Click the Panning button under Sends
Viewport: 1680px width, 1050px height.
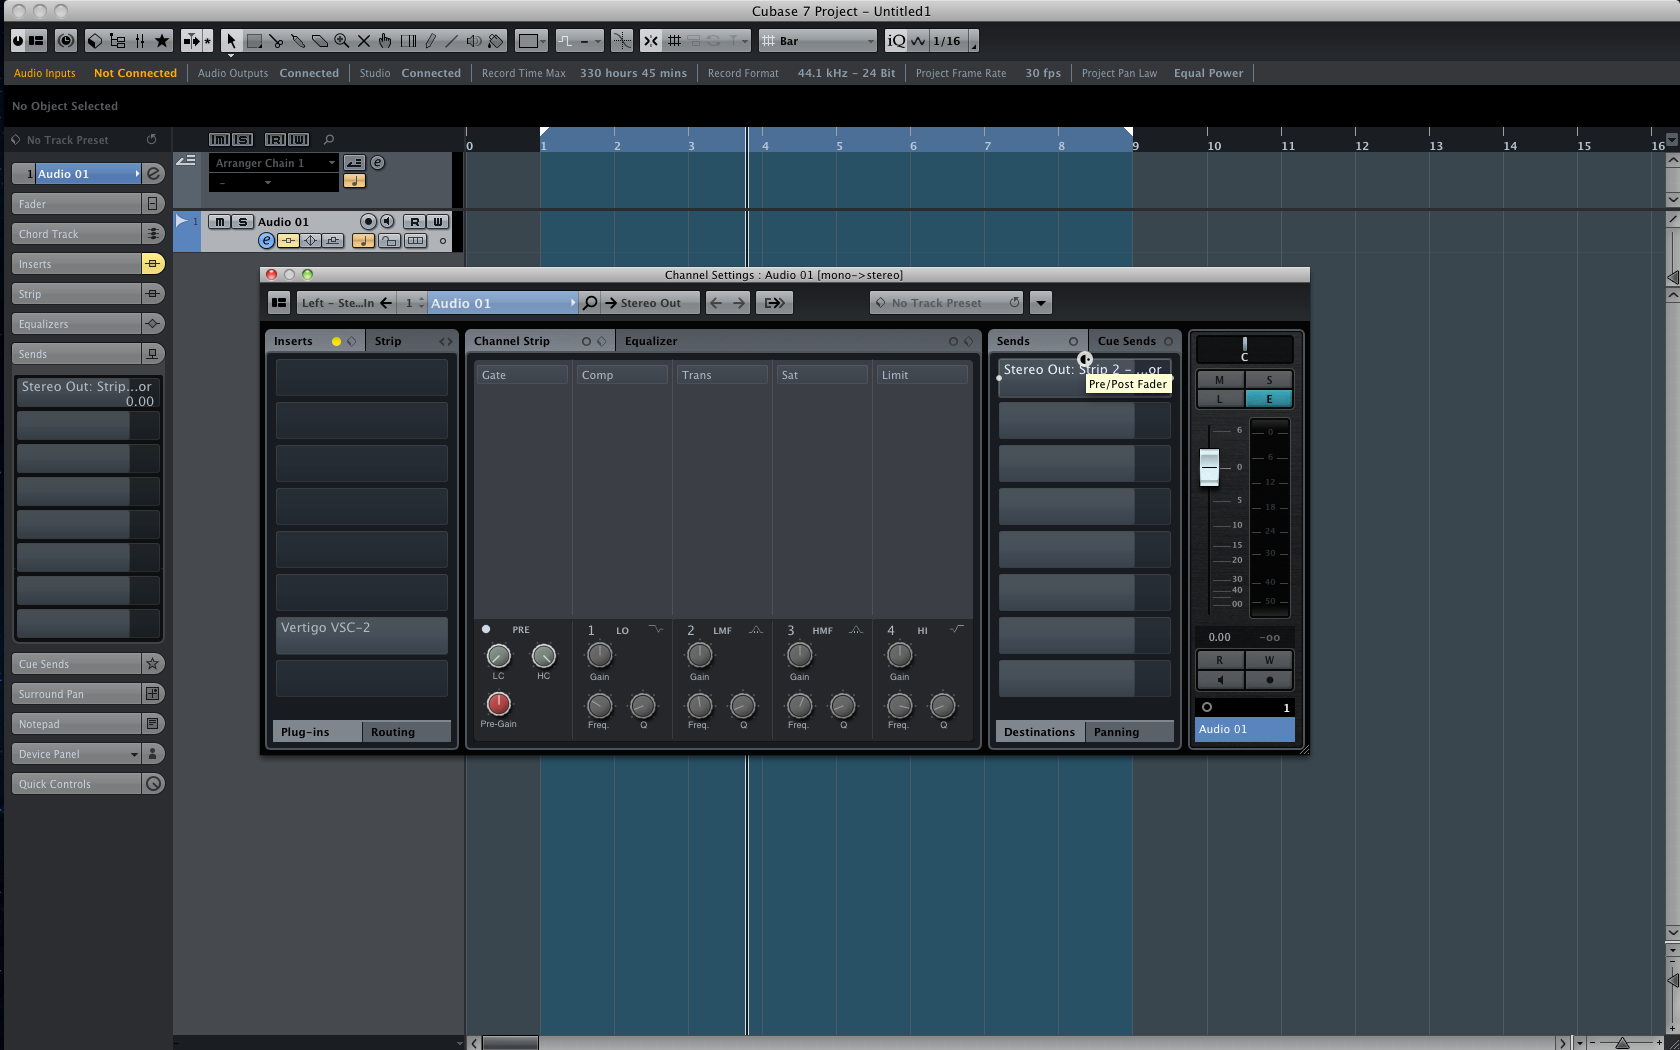coord(1116,732)
